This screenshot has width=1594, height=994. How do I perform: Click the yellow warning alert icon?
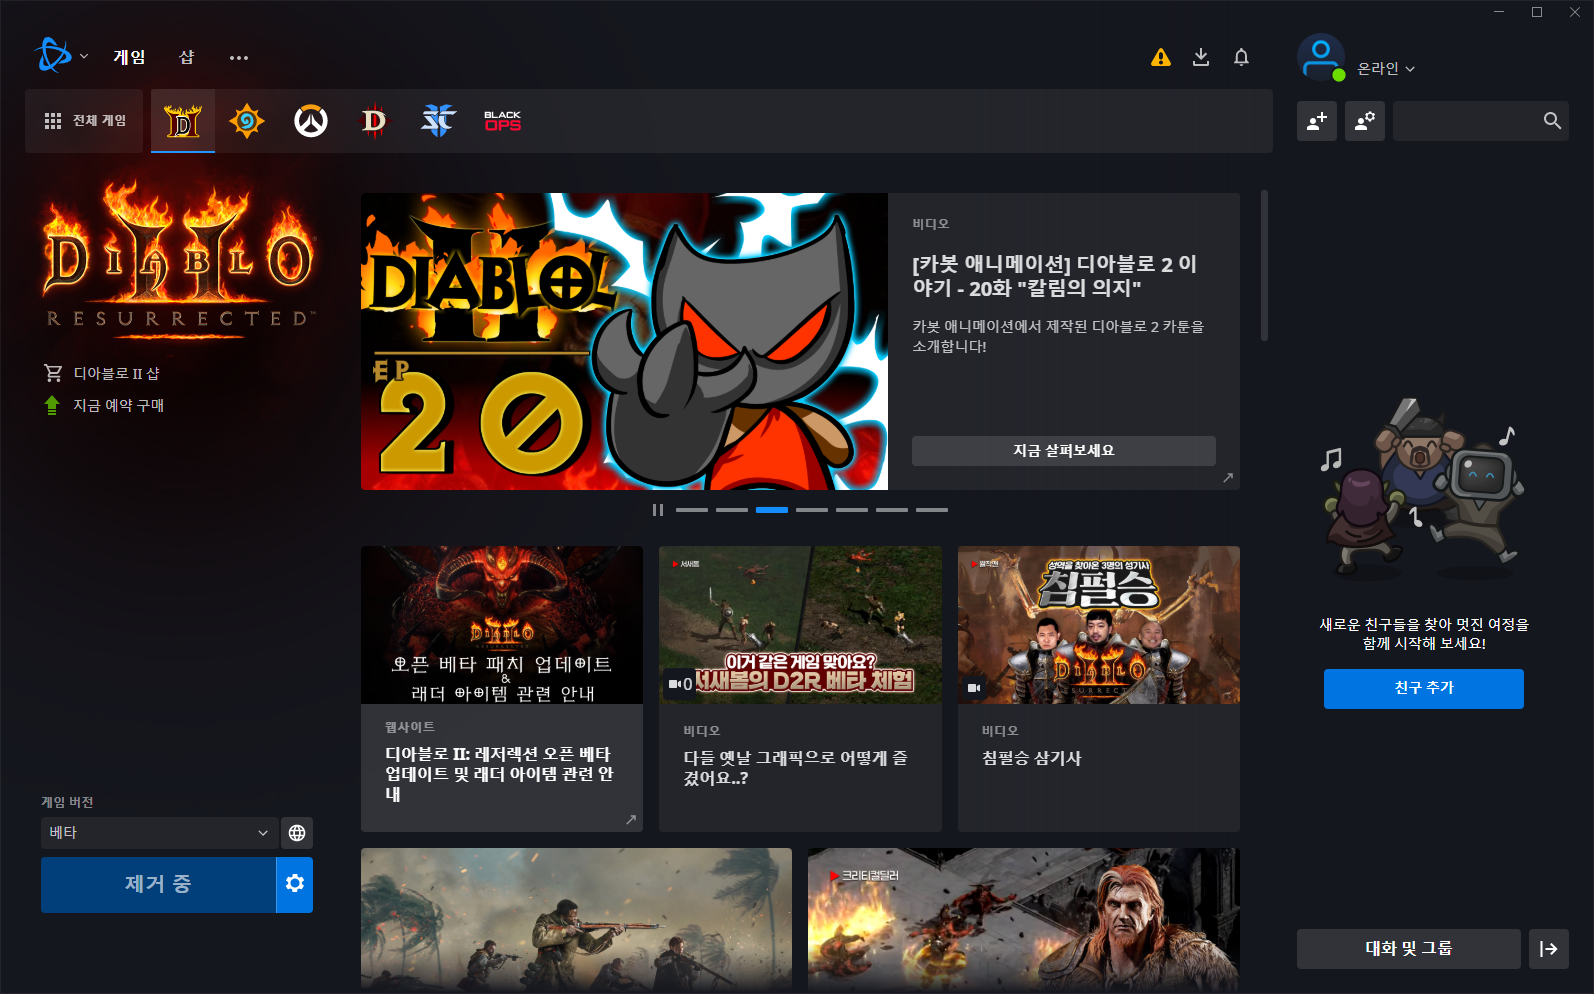[1160, 57]
